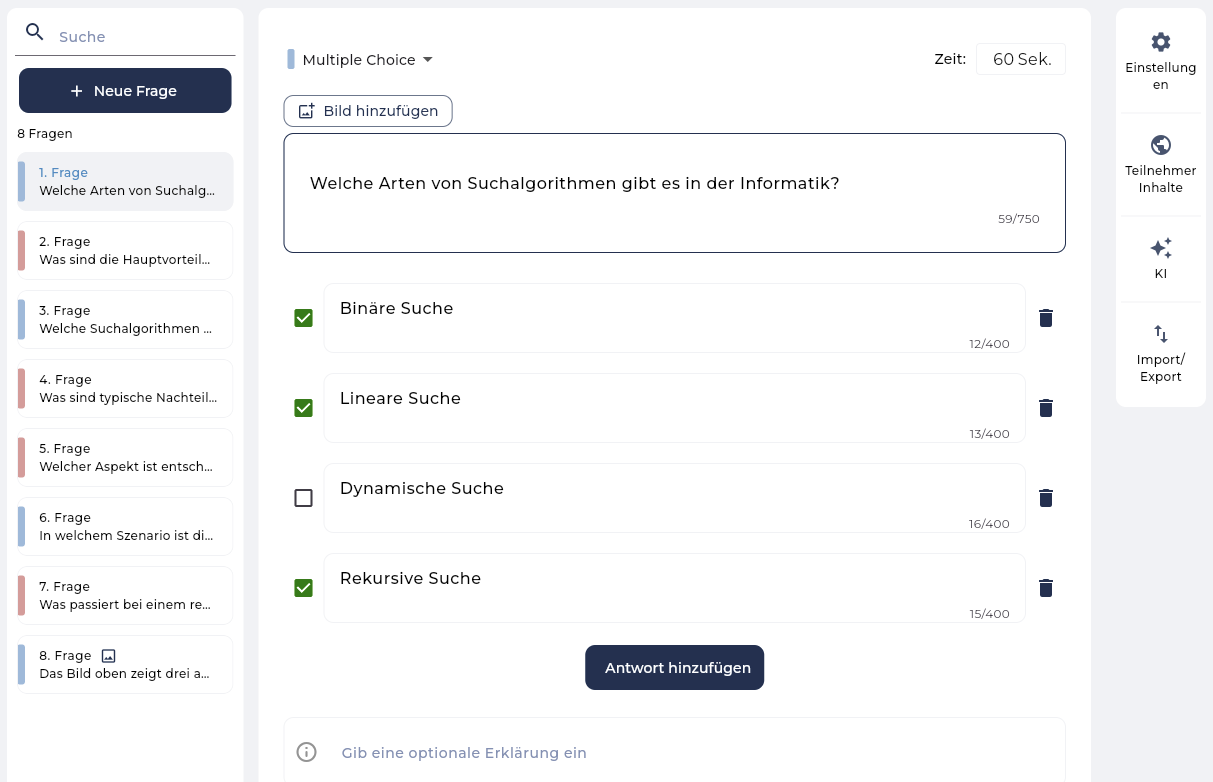Mark Dynamische Suche as correct
This screenshot has width=1213, height=782.
tap(303, 498)
